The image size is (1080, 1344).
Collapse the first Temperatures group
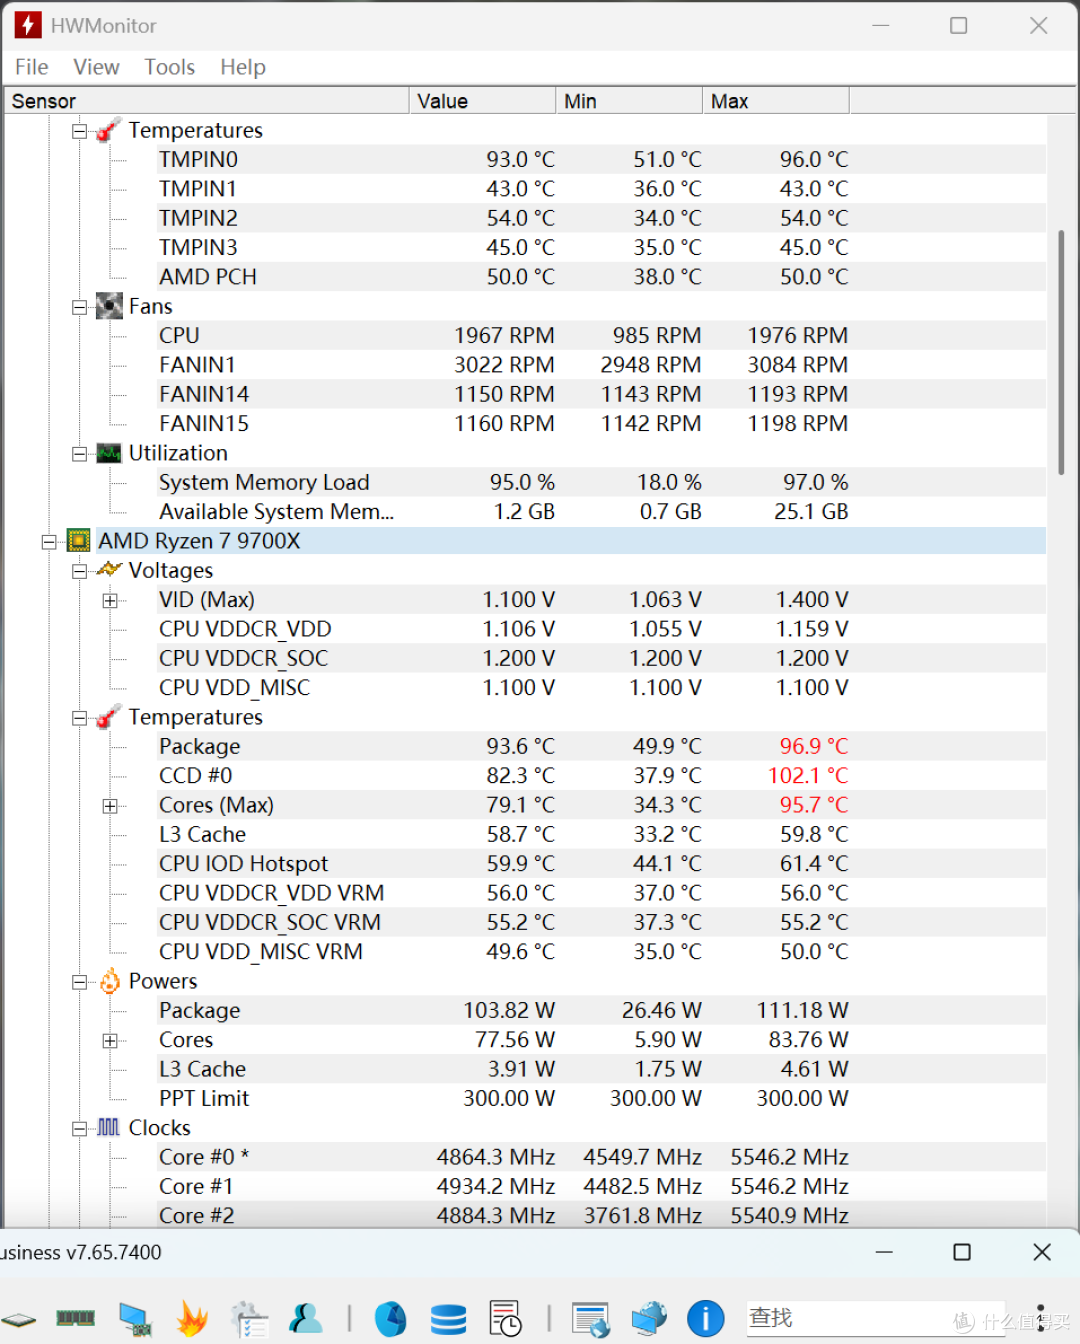79,131
